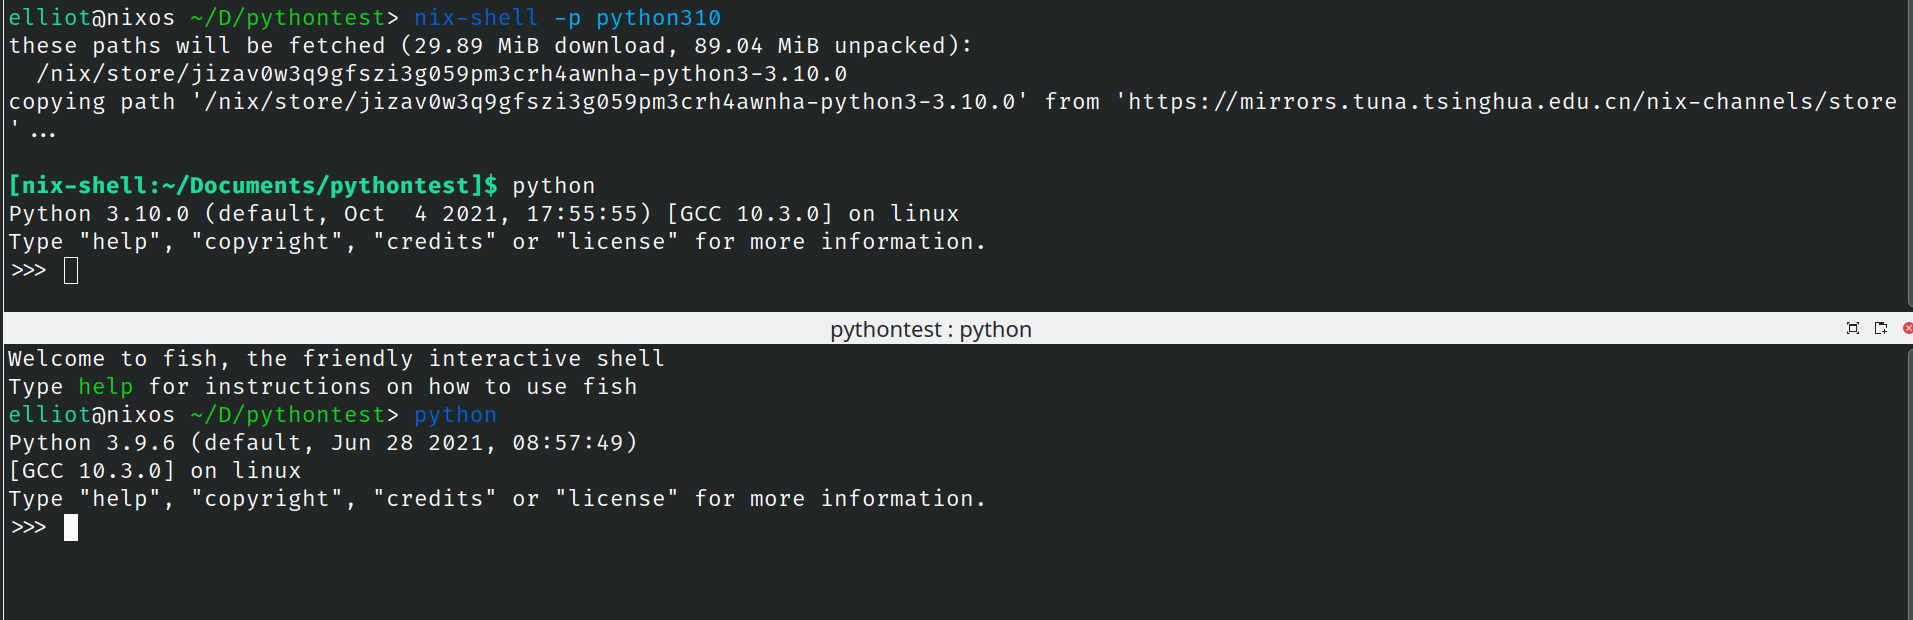The image size is (1913, 620).
Task: Click the Python 3.10.0 version line
Action: [x=483, y=214]
